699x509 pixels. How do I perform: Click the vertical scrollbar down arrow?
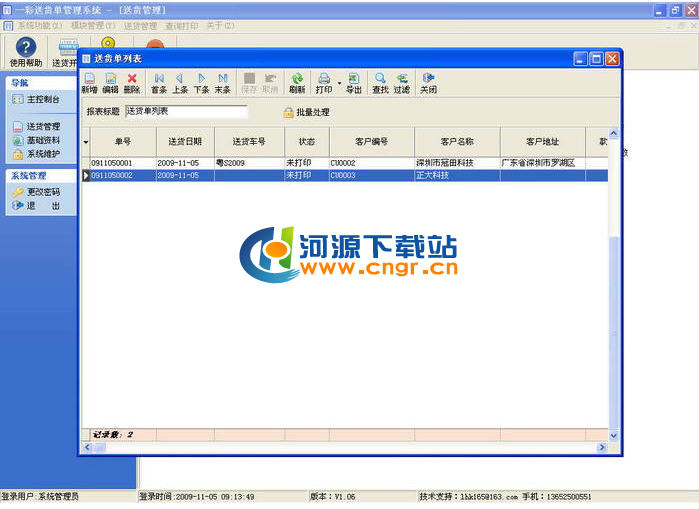(614, 436)
